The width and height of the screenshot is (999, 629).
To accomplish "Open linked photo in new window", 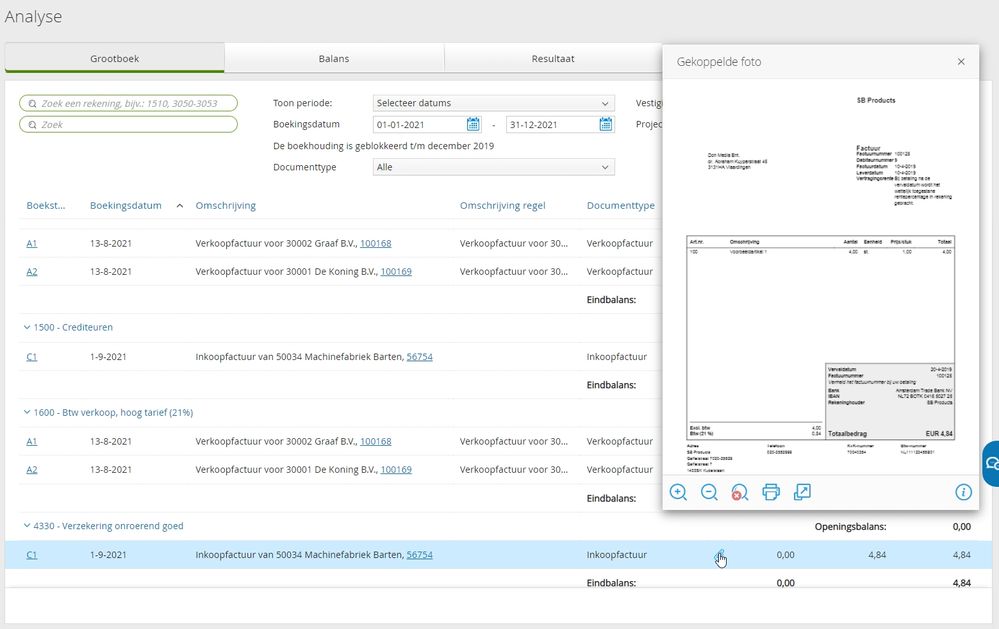I will click(x=802, y=492).
